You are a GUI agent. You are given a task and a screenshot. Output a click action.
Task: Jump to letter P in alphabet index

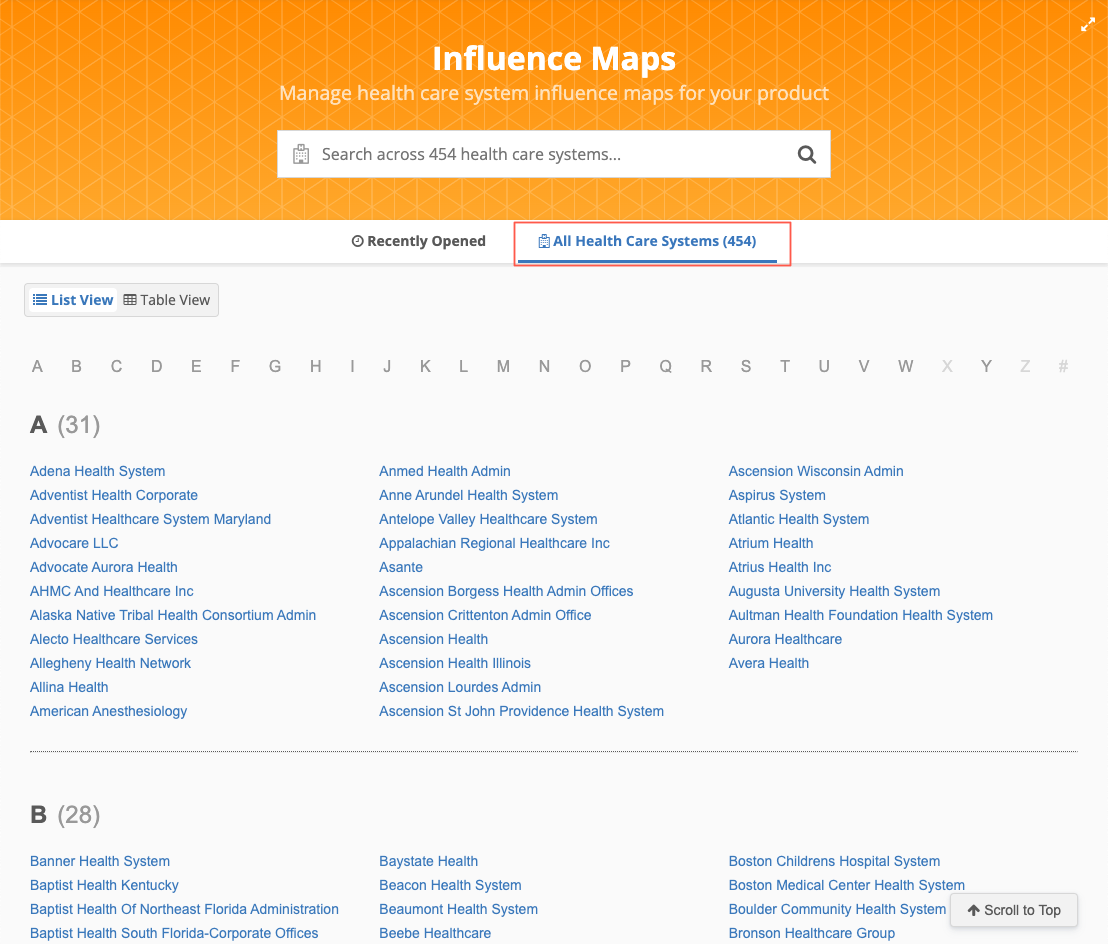pyautogui.click(x=625, y=366)
